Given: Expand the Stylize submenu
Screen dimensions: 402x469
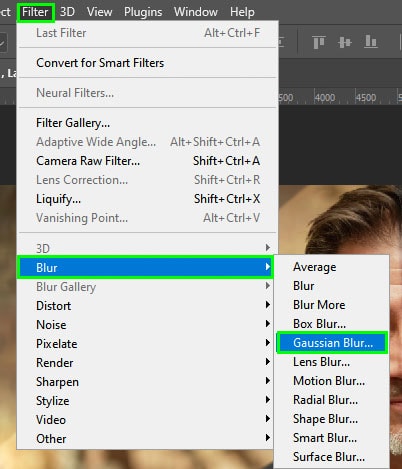Looking at the screenshot, I should (147, 401).
